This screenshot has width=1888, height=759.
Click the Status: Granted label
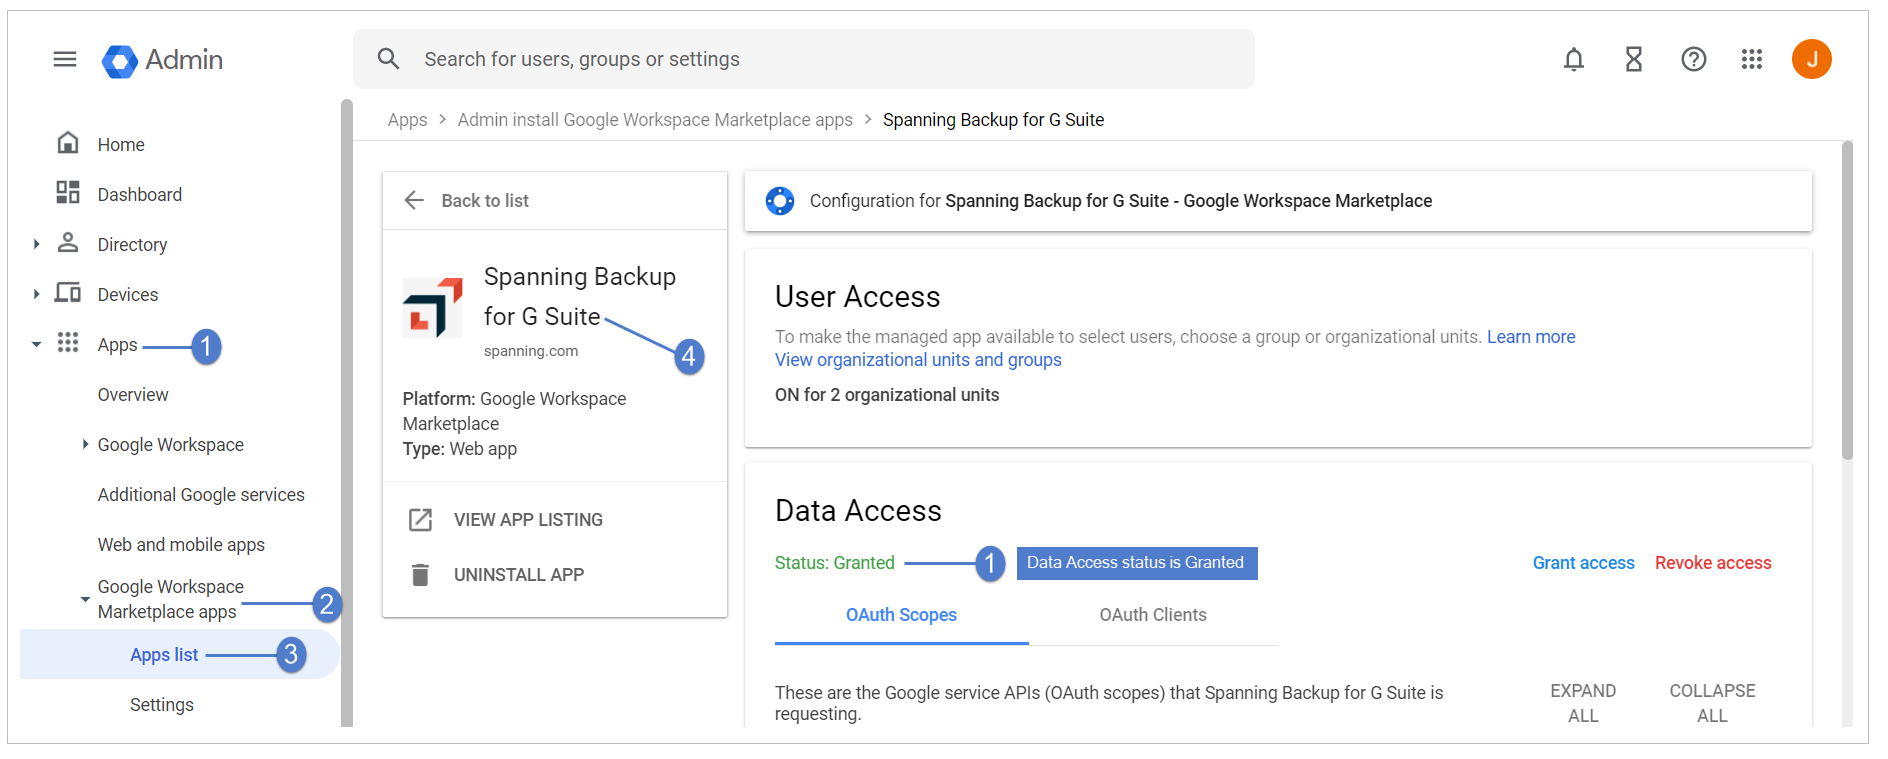coord(835,563)
